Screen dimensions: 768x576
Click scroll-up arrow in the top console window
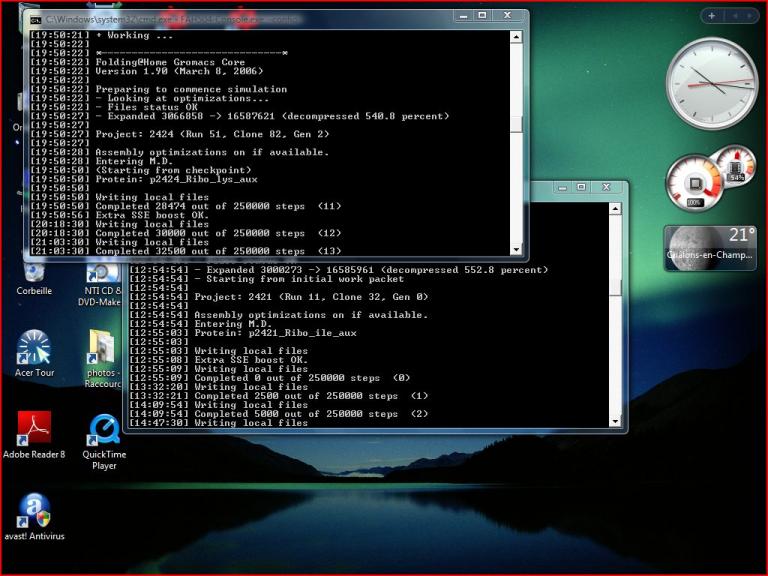click(516, 37)
